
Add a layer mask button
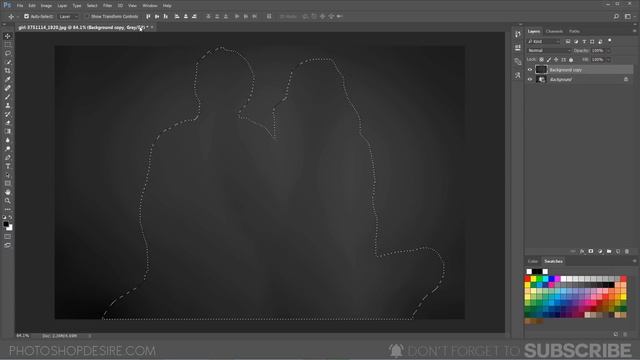[x=591, y=251]
